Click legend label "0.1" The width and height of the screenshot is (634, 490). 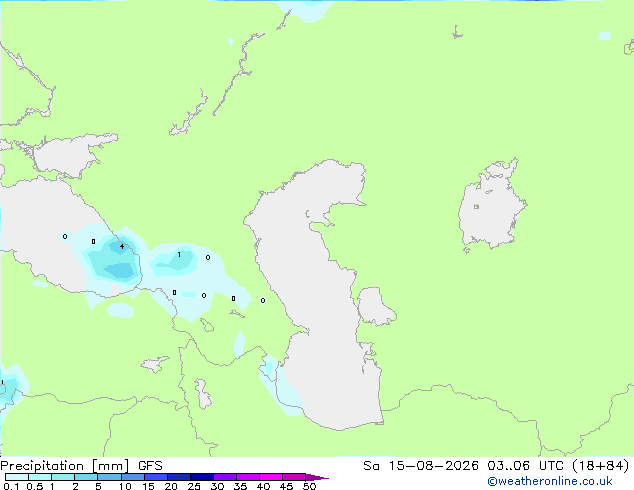click(x=11, y=486)
